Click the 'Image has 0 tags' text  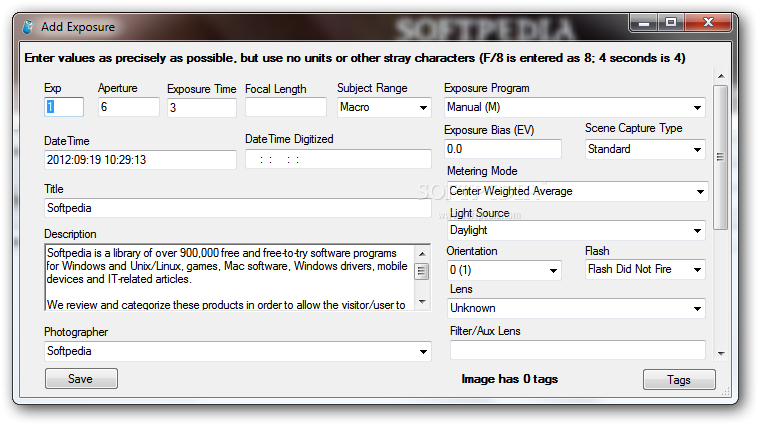(510, 379)
